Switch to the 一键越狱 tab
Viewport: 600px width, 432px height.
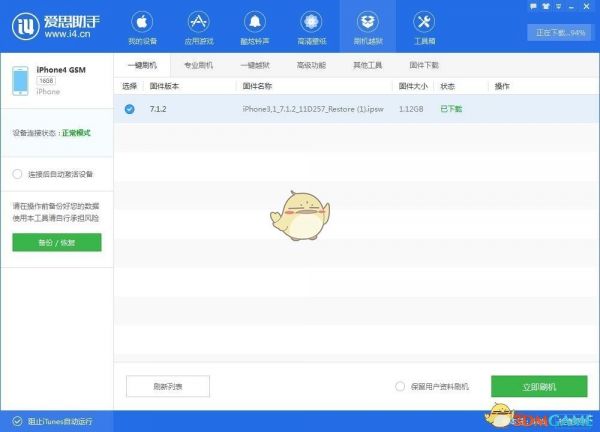[x=255, y=65]
